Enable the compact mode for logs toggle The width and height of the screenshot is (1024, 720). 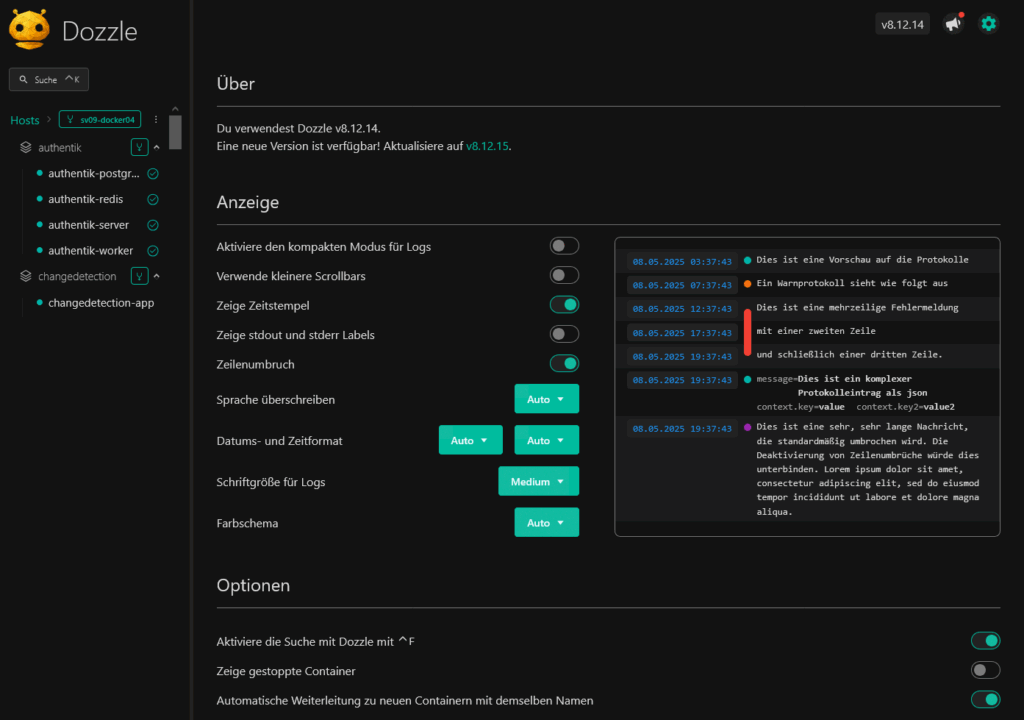pyautogui.click(x=564, y=246)
